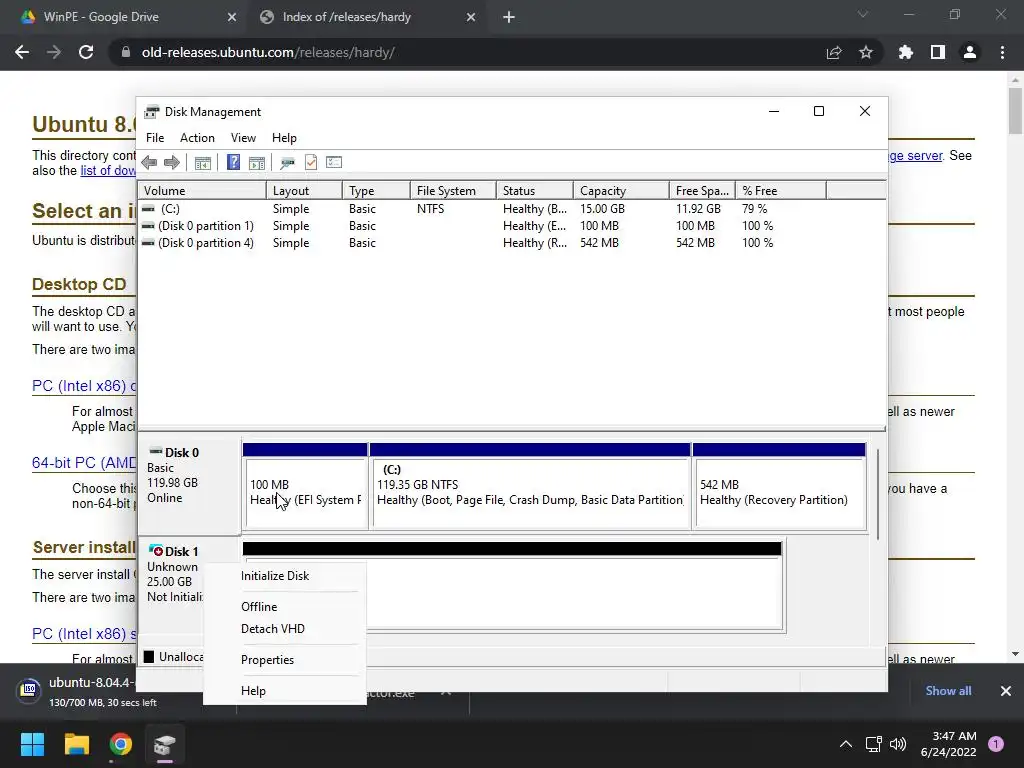Open File Explorer from the taskbar

[x=76, y=744]
